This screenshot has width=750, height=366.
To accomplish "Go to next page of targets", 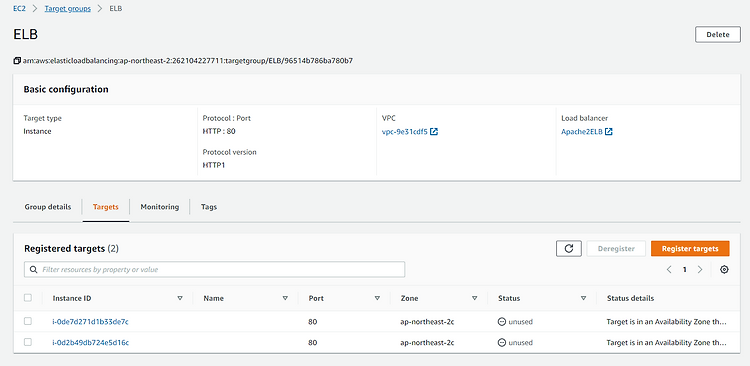I will tap(700, 270).
